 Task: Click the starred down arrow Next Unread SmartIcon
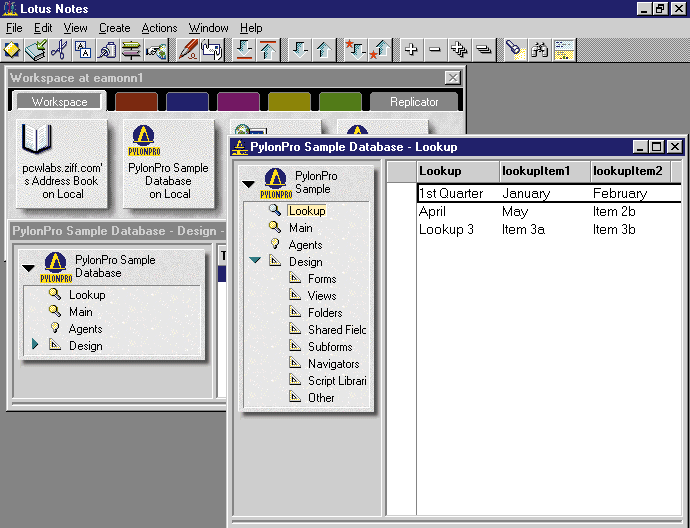356,49
